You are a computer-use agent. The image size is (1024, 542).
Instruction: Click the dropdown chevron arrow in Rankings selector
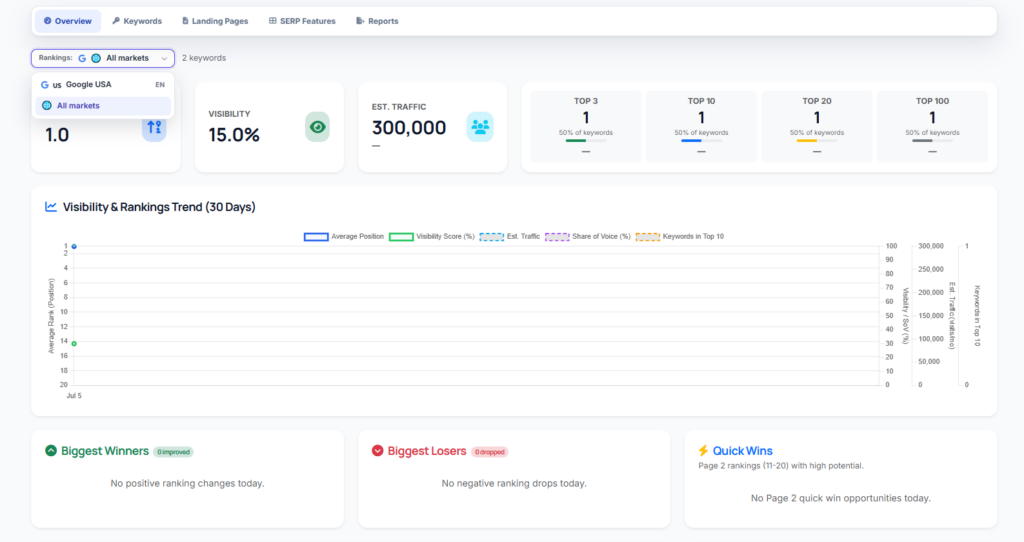pos(164,59)
